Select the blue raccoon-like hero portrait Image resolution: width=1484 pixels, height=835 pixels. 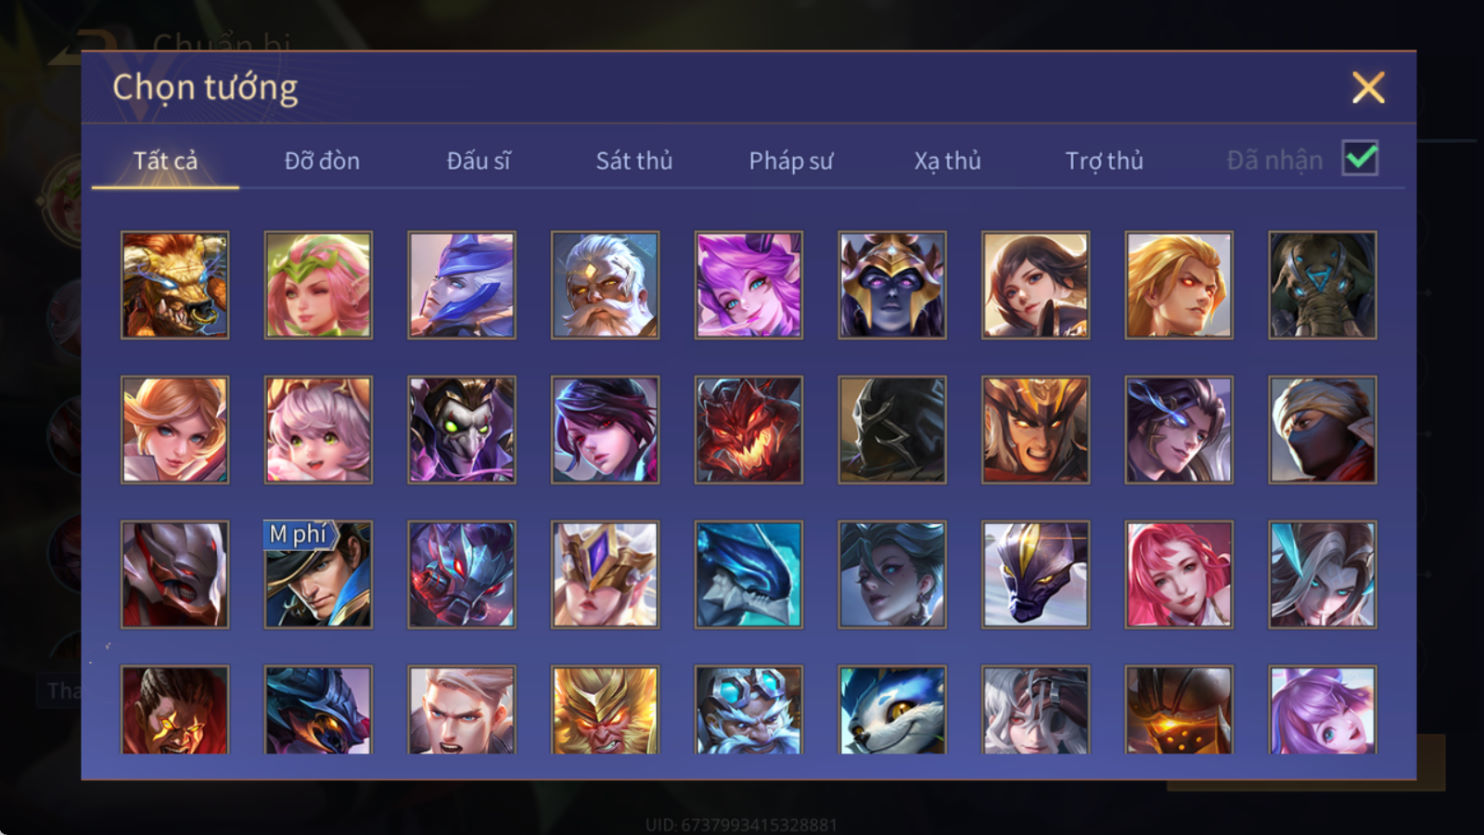[x=892, y=710]
